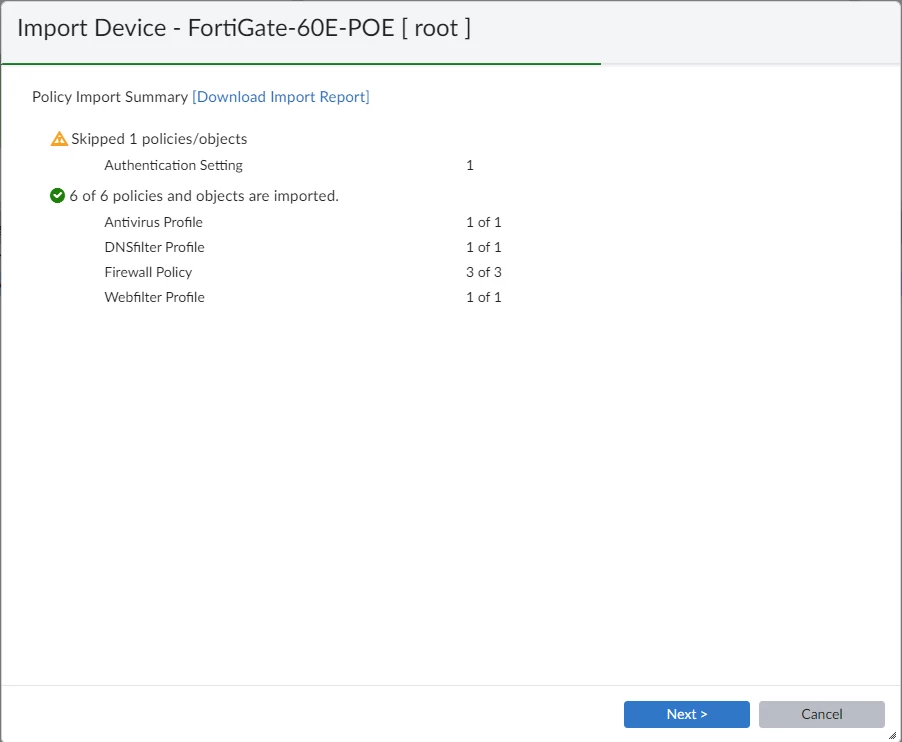This screenshot has height=742, width=902.
Task: Select the 'Webfilter Profile' row label
Action: pyautogui.click(x=155, y=297)
